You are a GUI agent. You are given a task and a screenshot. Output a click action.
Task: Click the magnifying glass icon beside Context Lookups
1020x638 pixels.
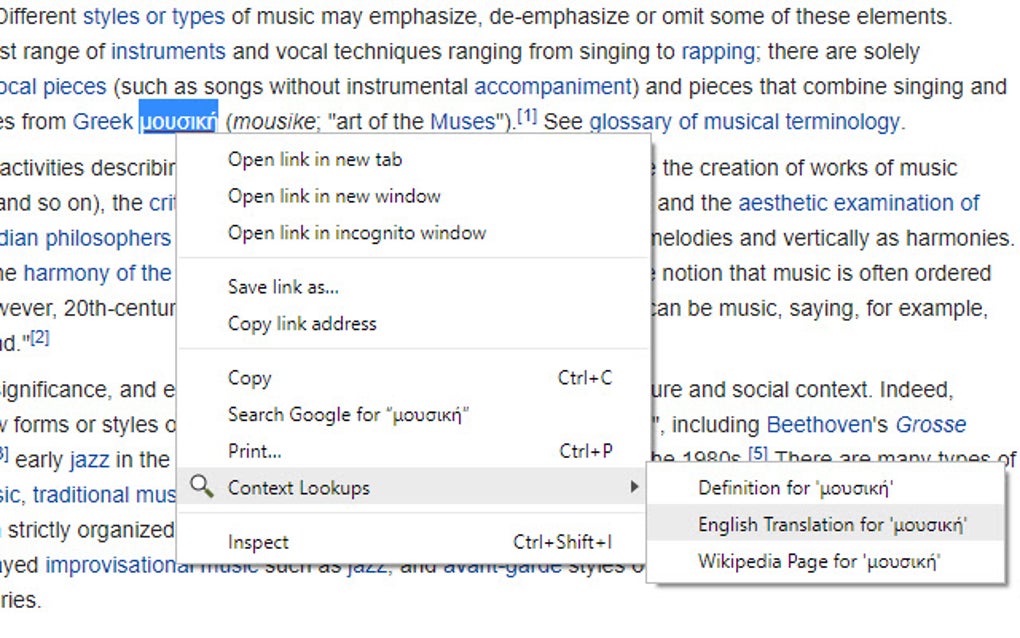point(200,488)
